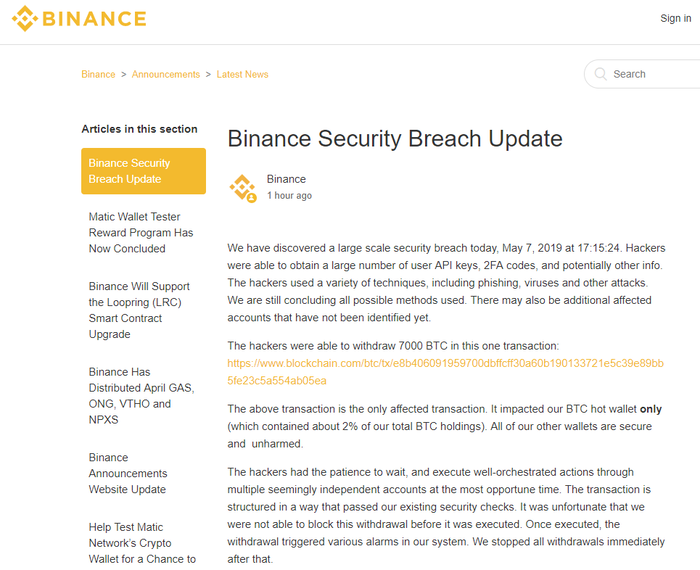Open Loopring (LRC) Smart Contract Upgrade article

pyautogui.click(x=139, y=310)
